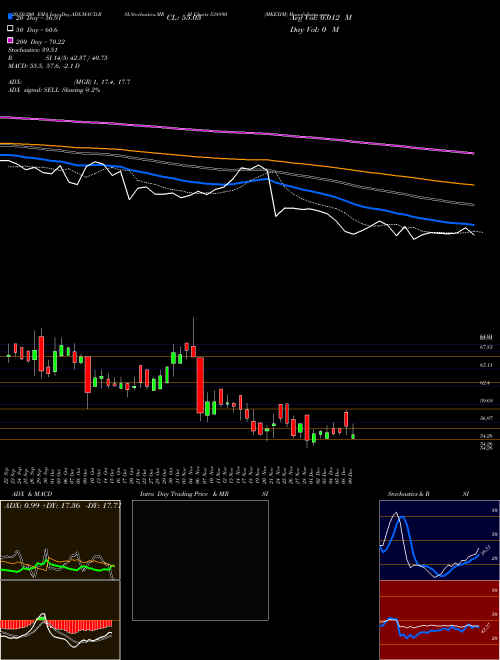This screenshot has width=500, height=660.
Task: Click the 'Day Vol: 0 M' label
Action: [314, 29]
